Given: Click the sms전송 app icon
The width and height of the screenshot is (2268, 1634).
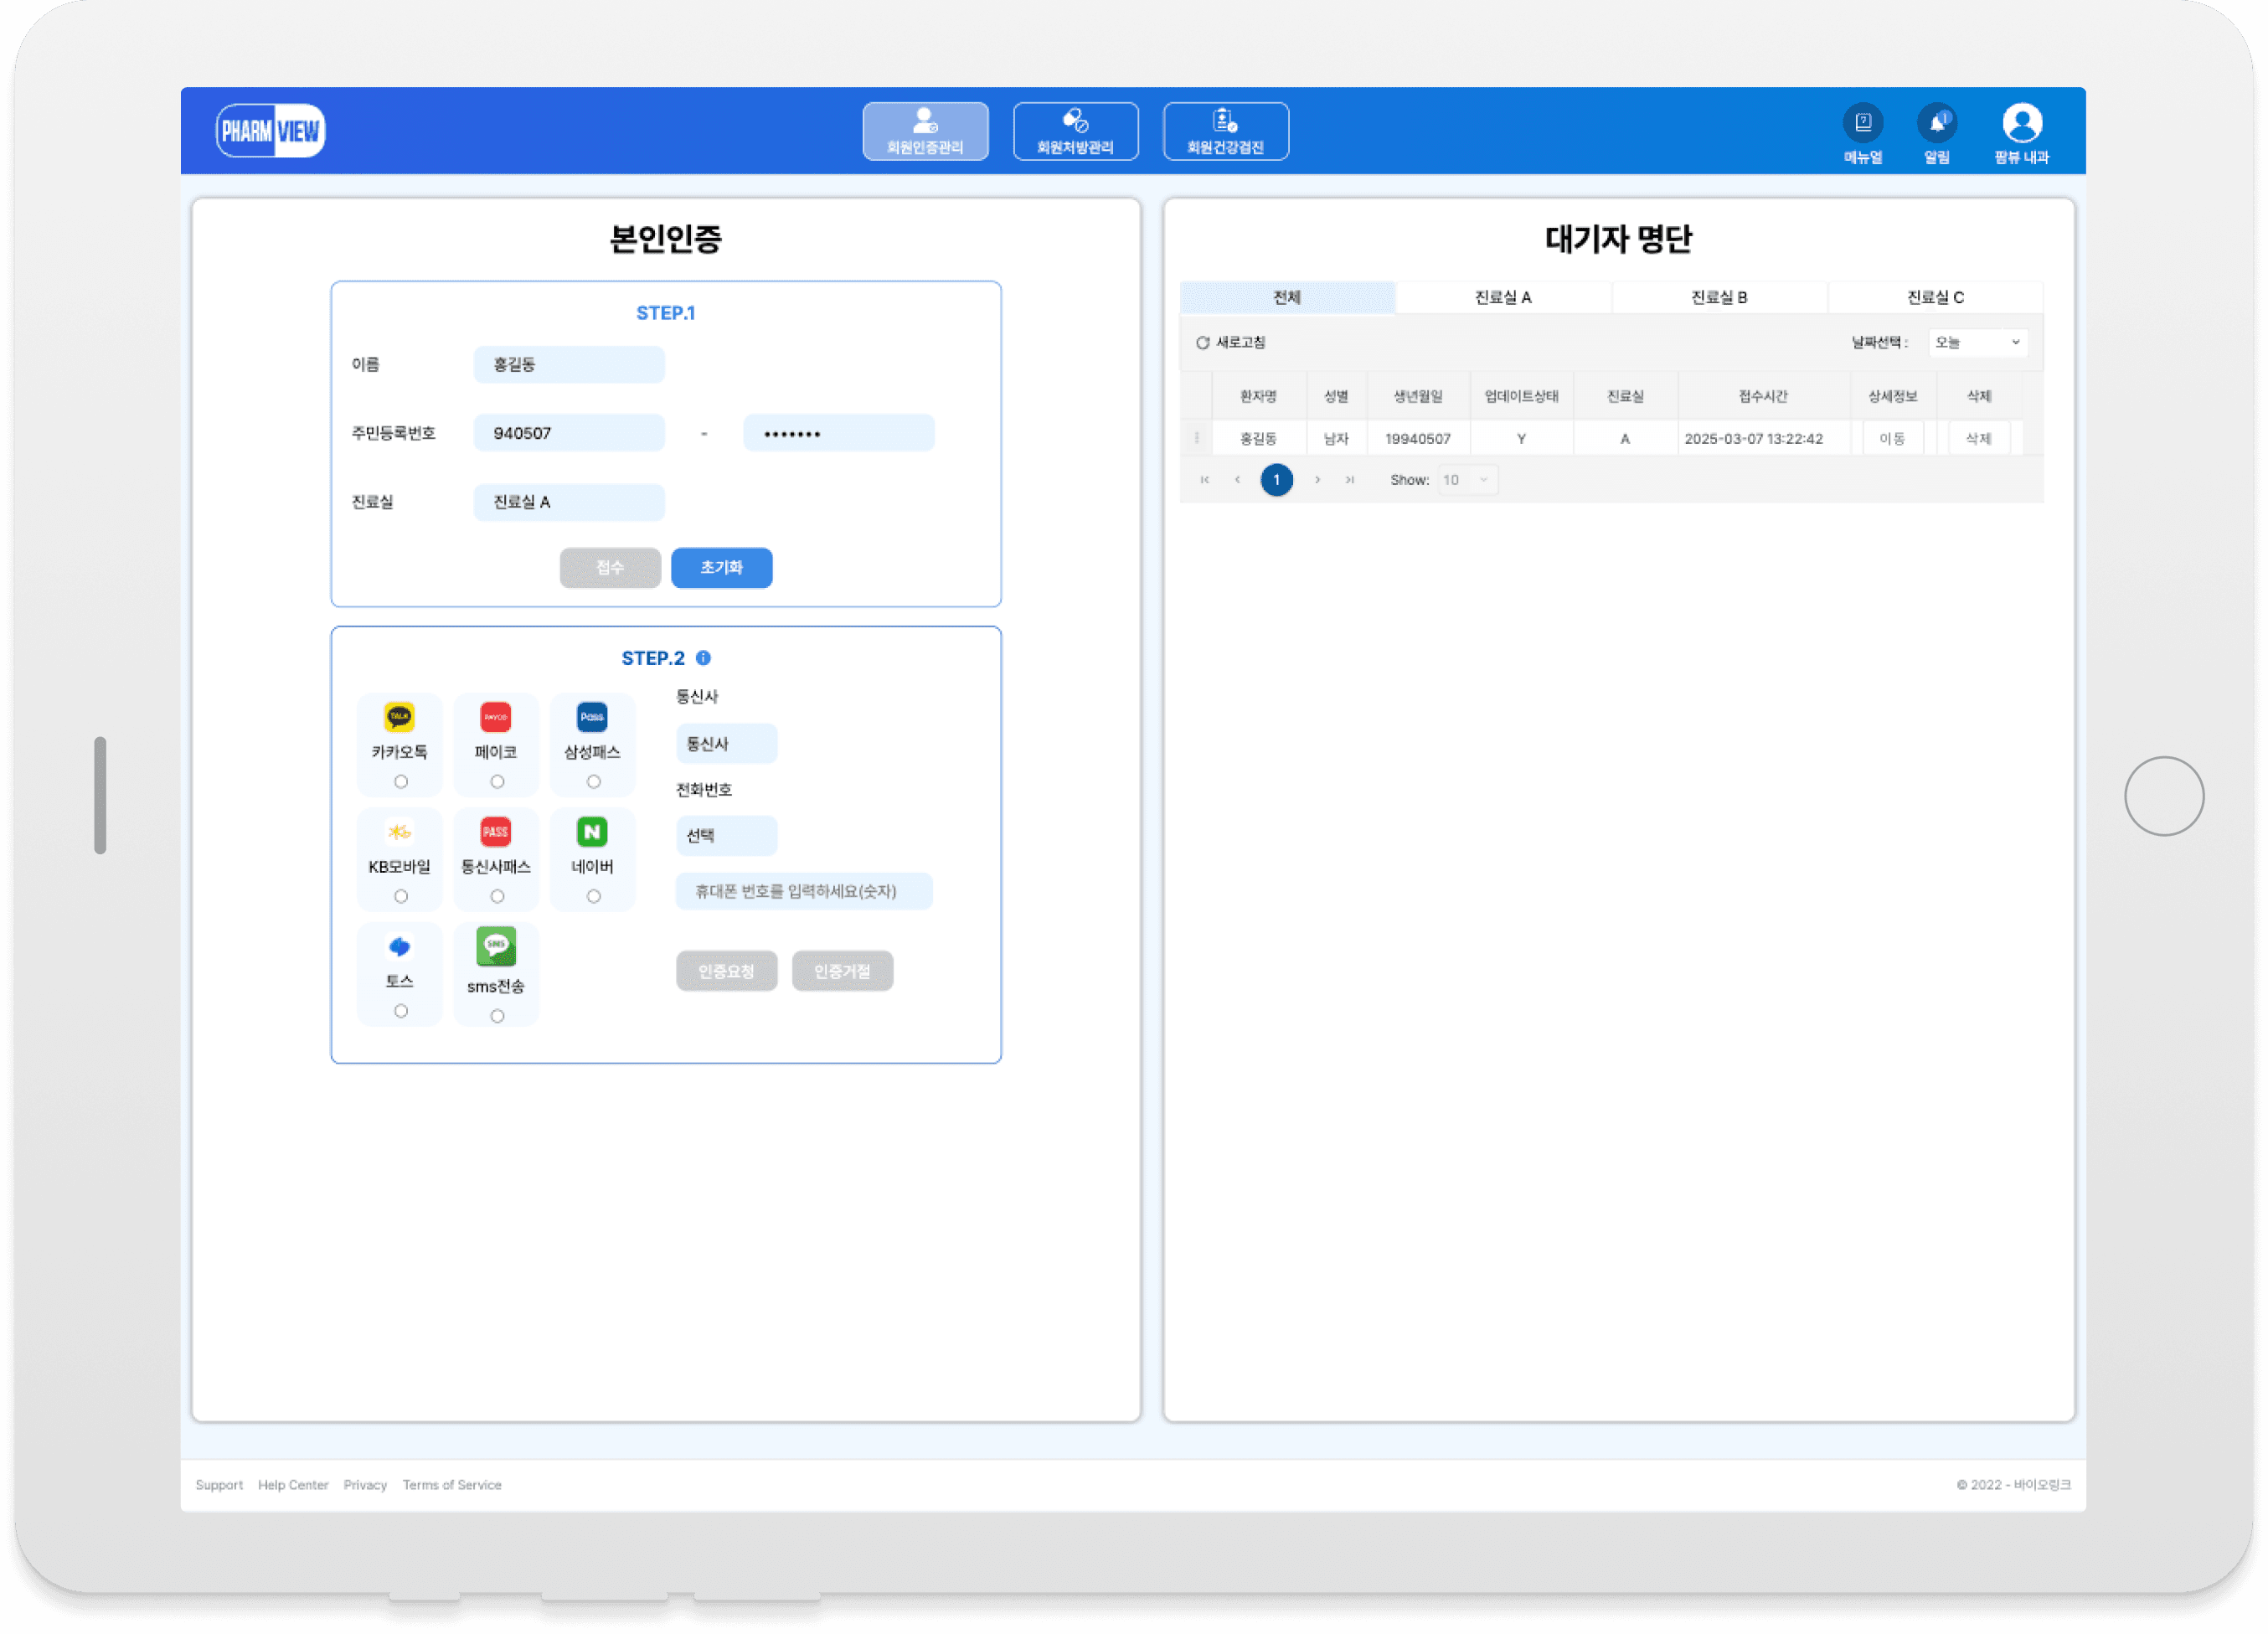Looking at the screenshot, I should pos(496,947).
